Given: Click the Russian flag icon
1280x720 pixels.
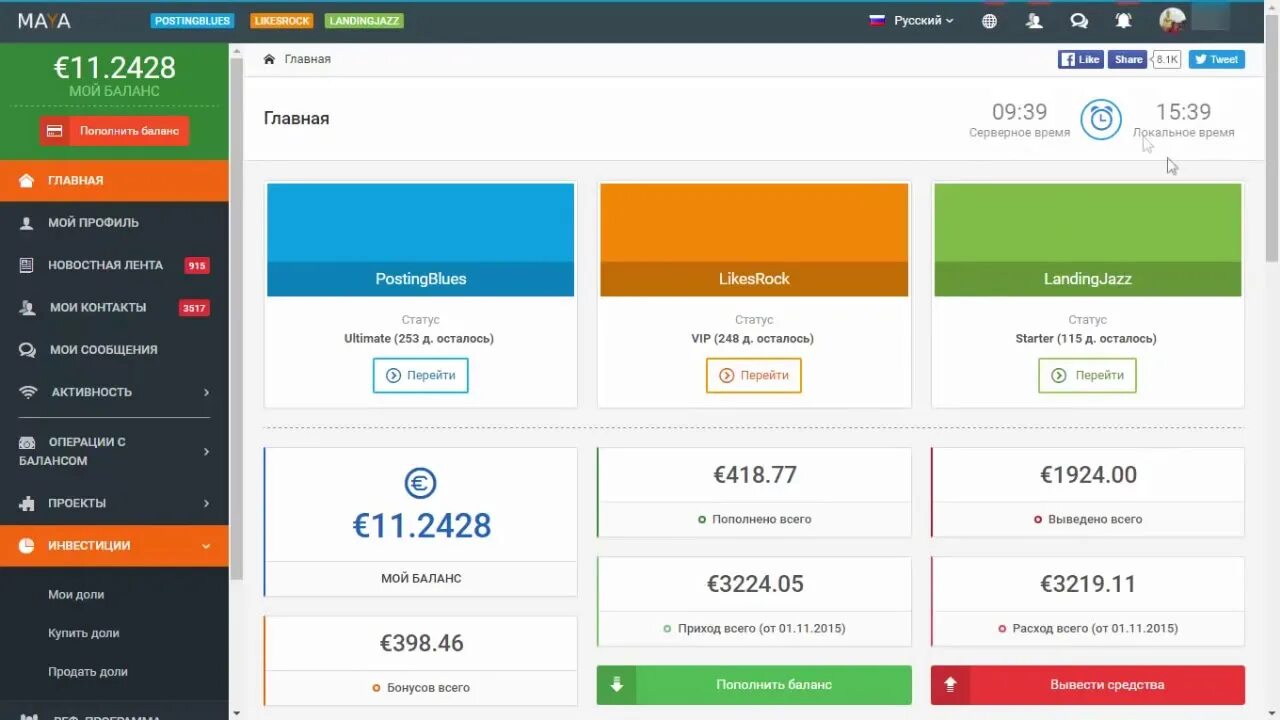Looking at the screenshot, I should tap(877, 20).
